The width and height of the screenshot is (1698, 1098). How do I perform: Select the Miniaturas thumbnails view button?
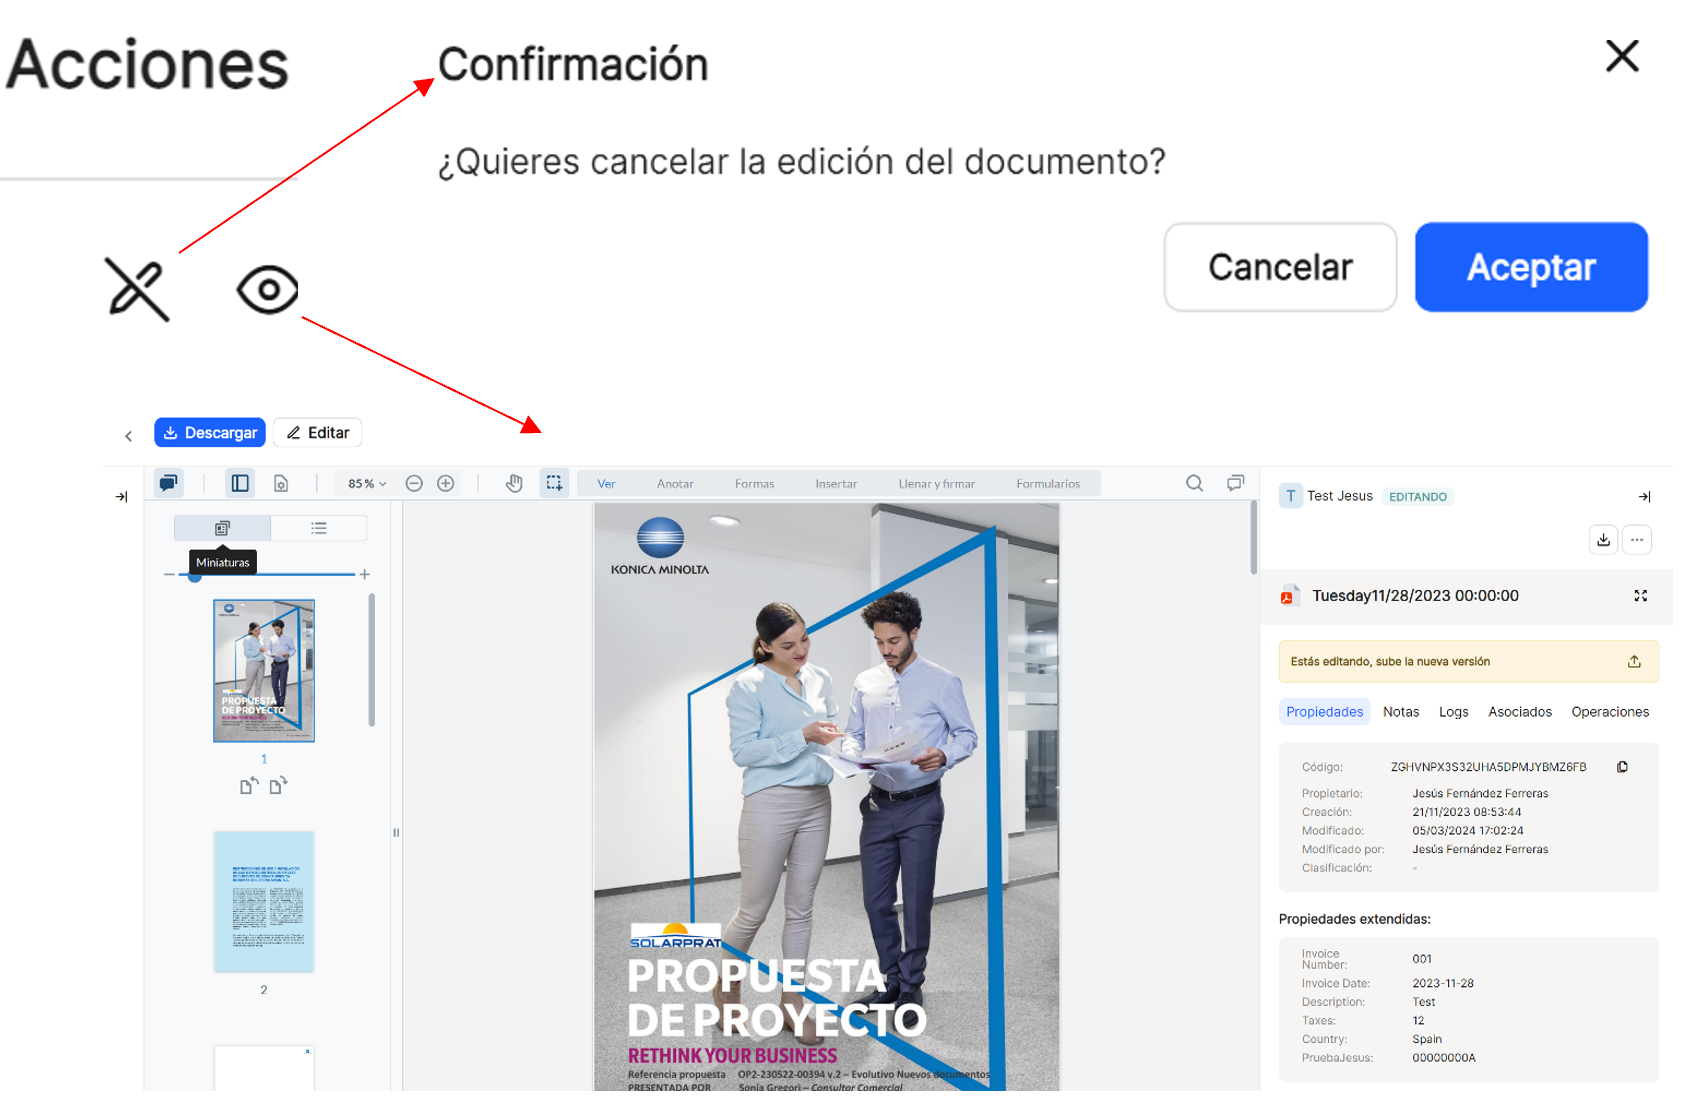pos(222,528)
